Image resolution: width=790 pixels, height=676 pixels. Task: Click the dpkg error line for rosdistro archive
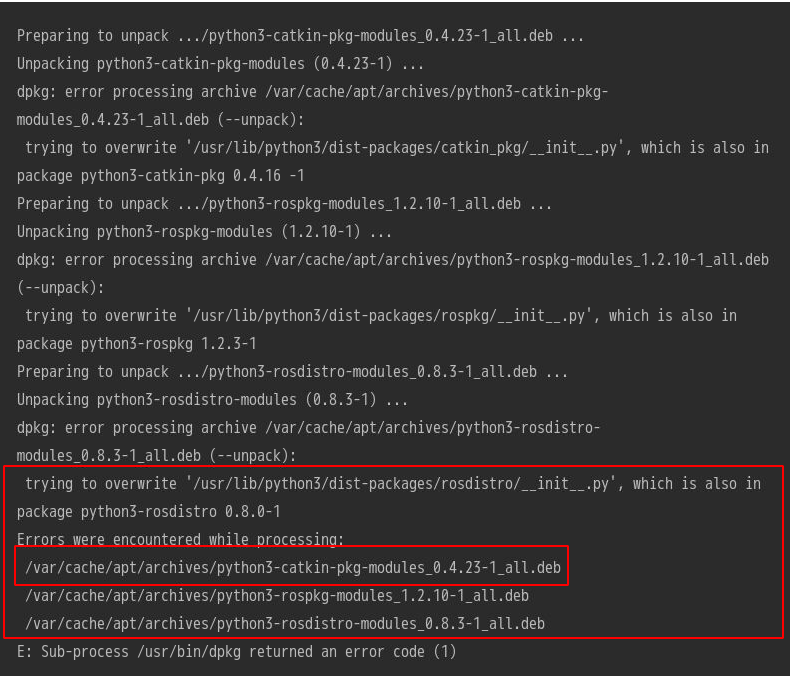[308, 428]
